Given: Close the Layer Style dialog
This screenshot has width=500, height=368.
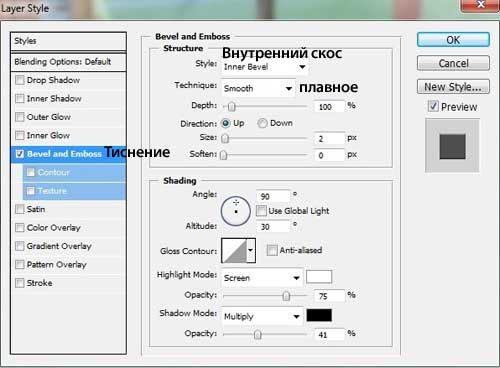Looking at the screenshot, I should (480, 5).
